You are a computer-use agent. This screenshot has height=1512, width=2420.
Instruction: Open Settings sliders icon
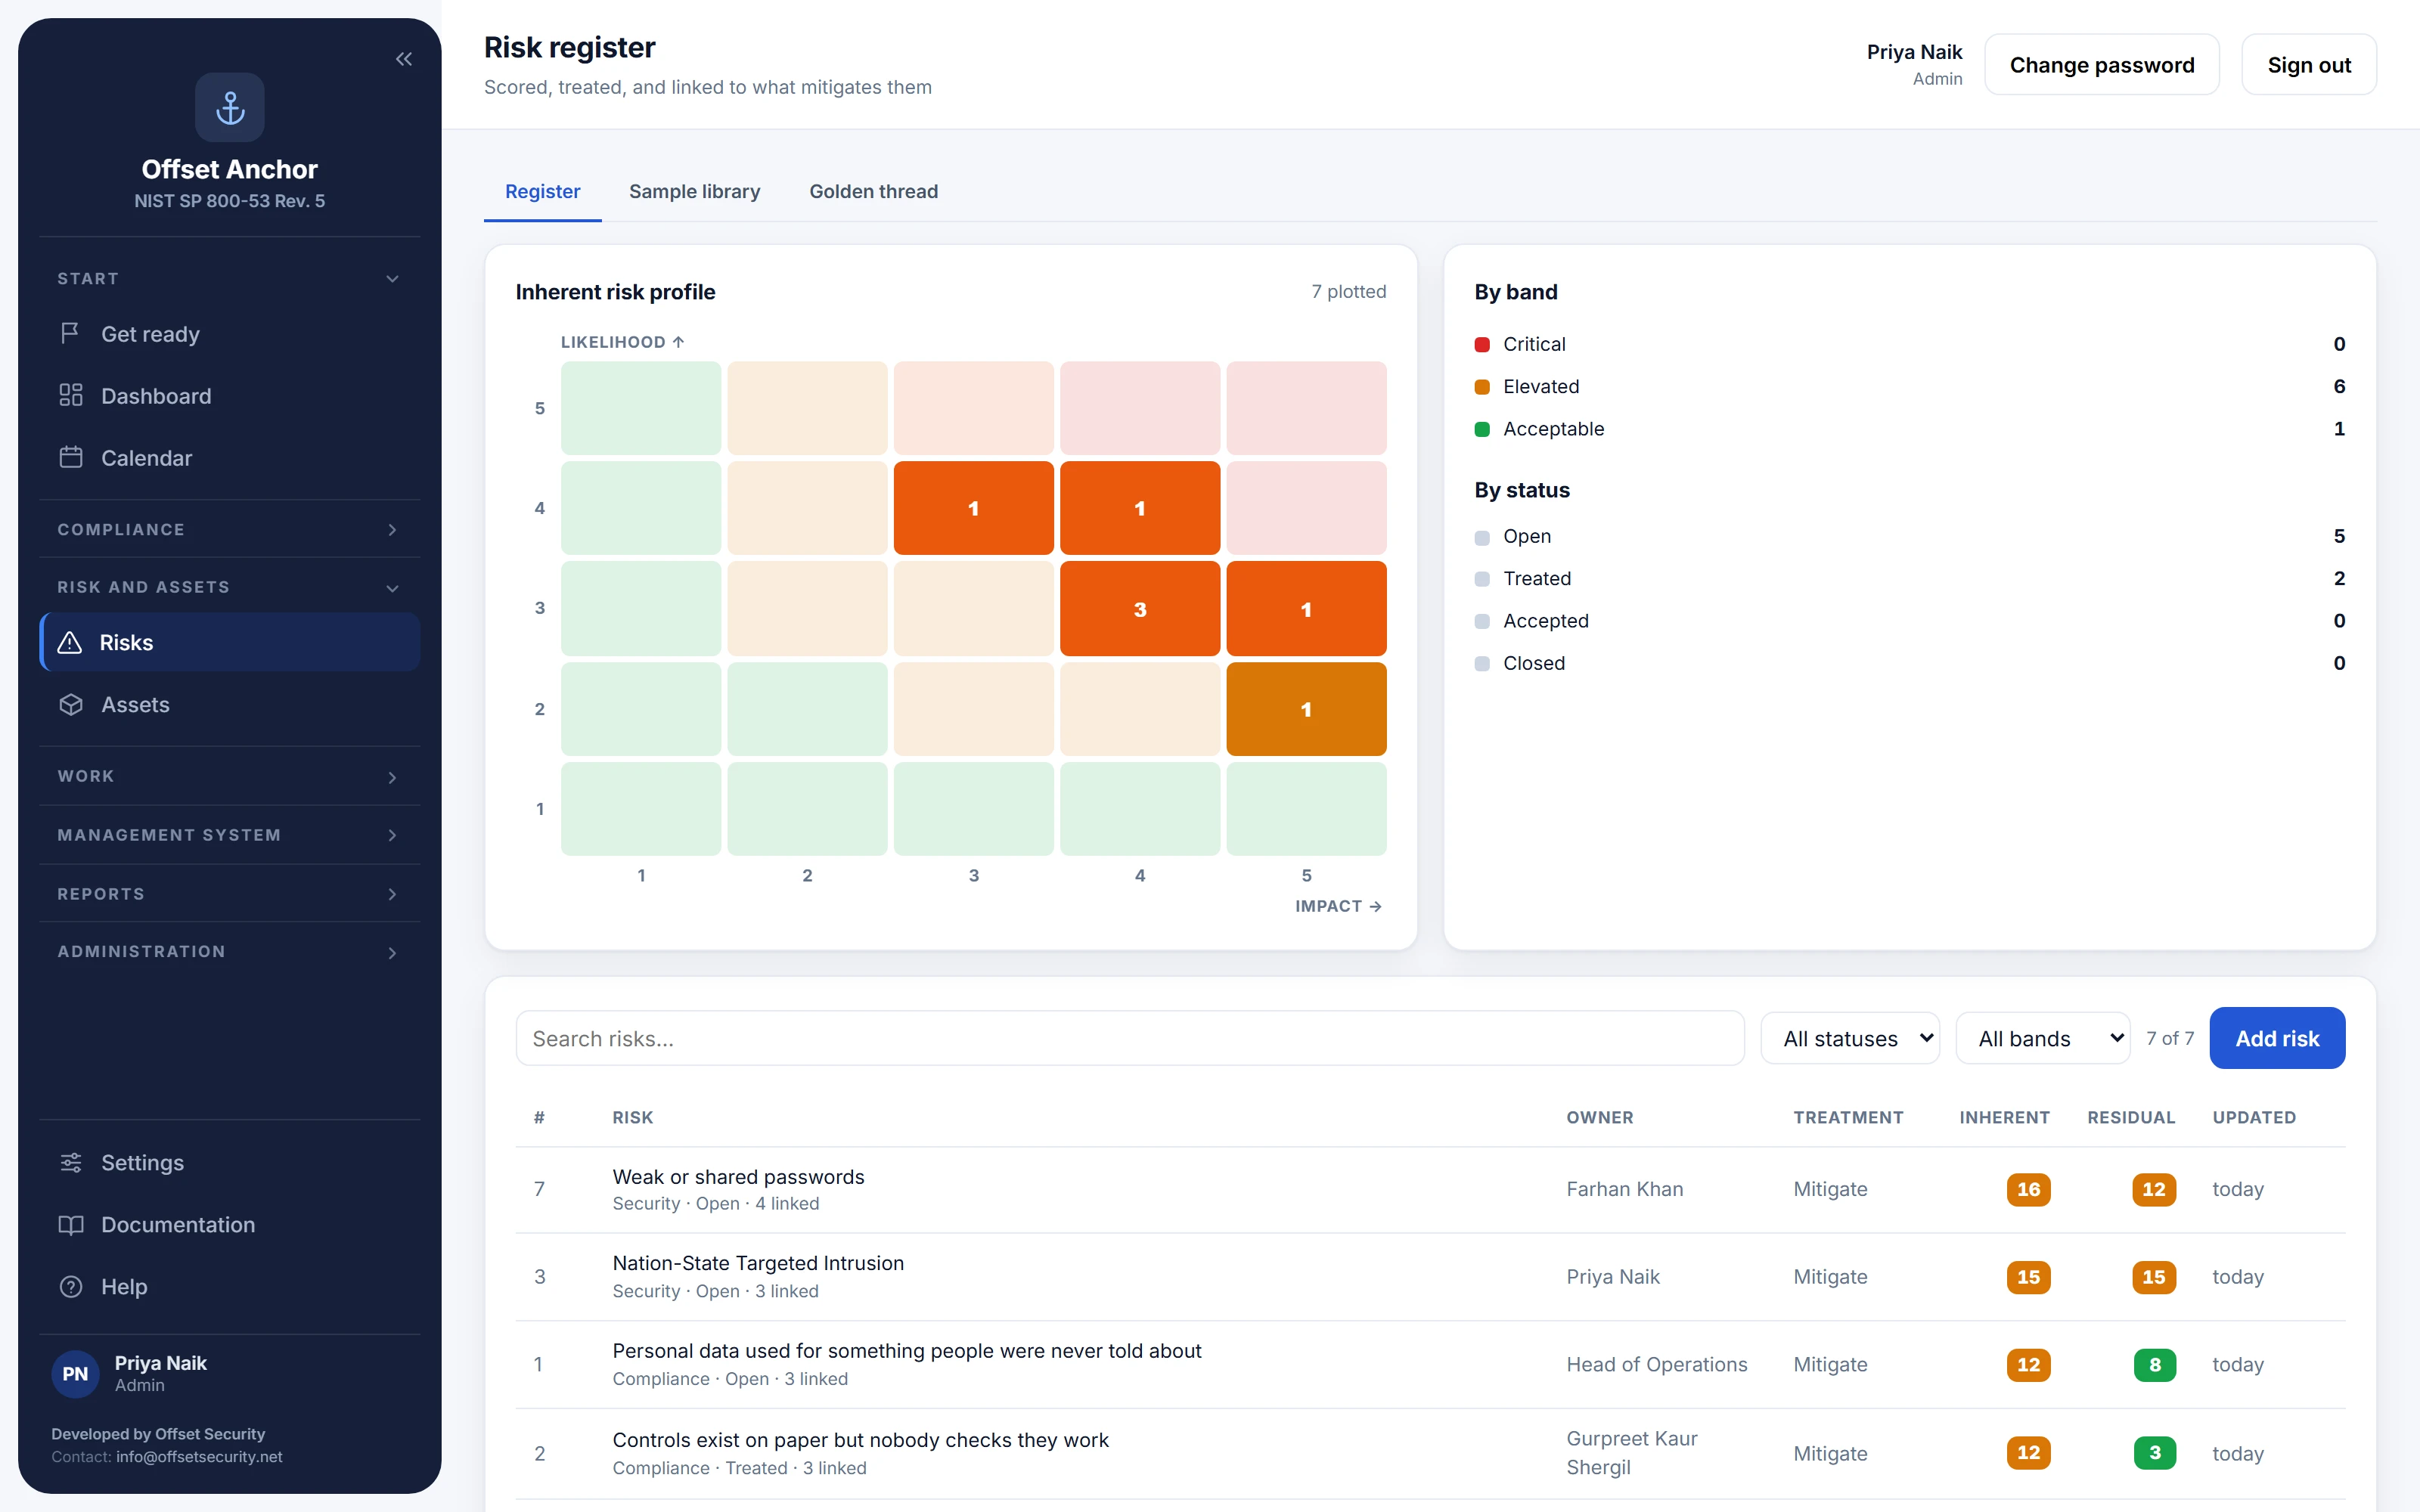[70, 1162]
